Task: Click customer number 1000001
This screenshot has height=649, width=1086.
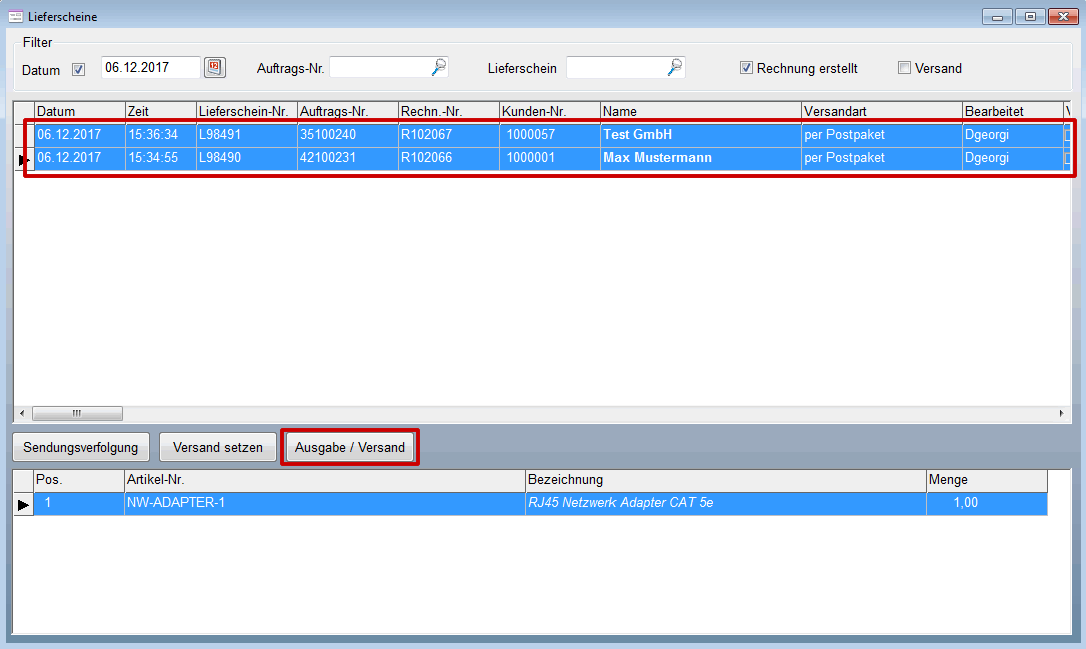Action: coord(550,158)
